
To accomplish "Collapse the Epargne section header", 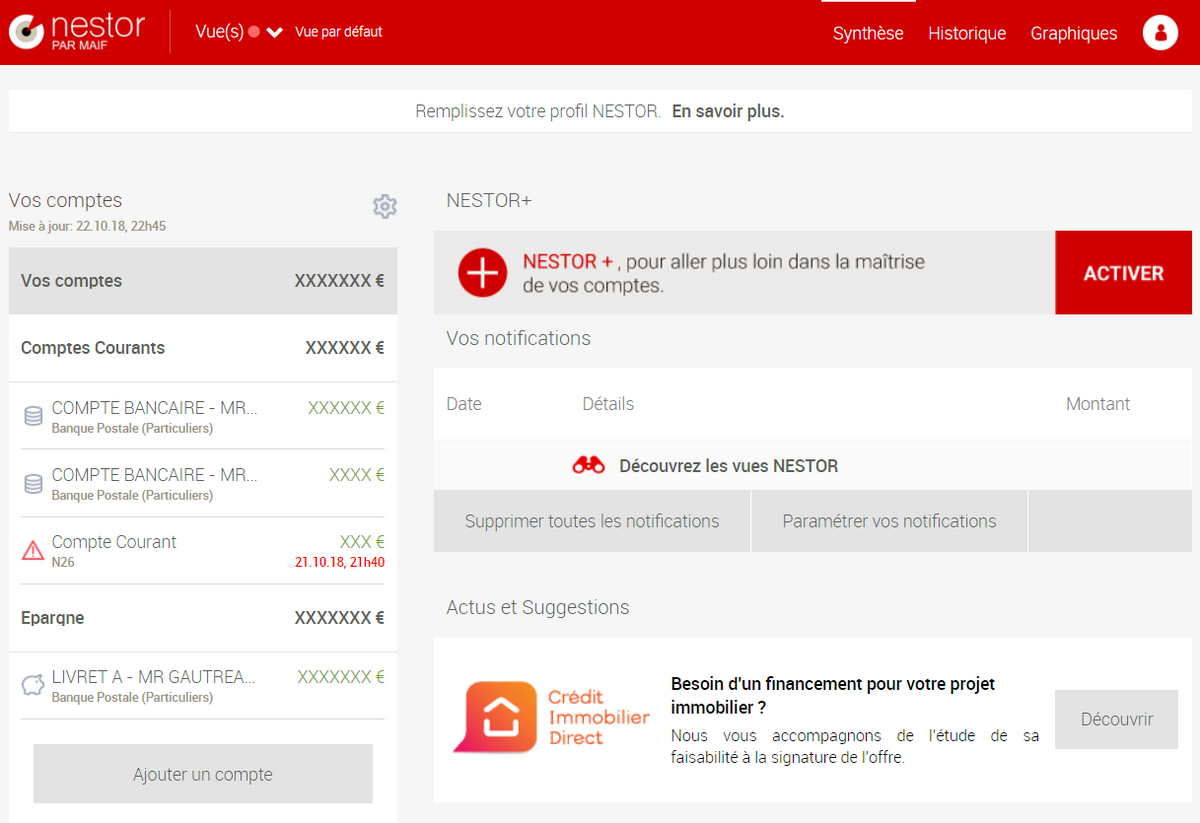I will 203,618.
